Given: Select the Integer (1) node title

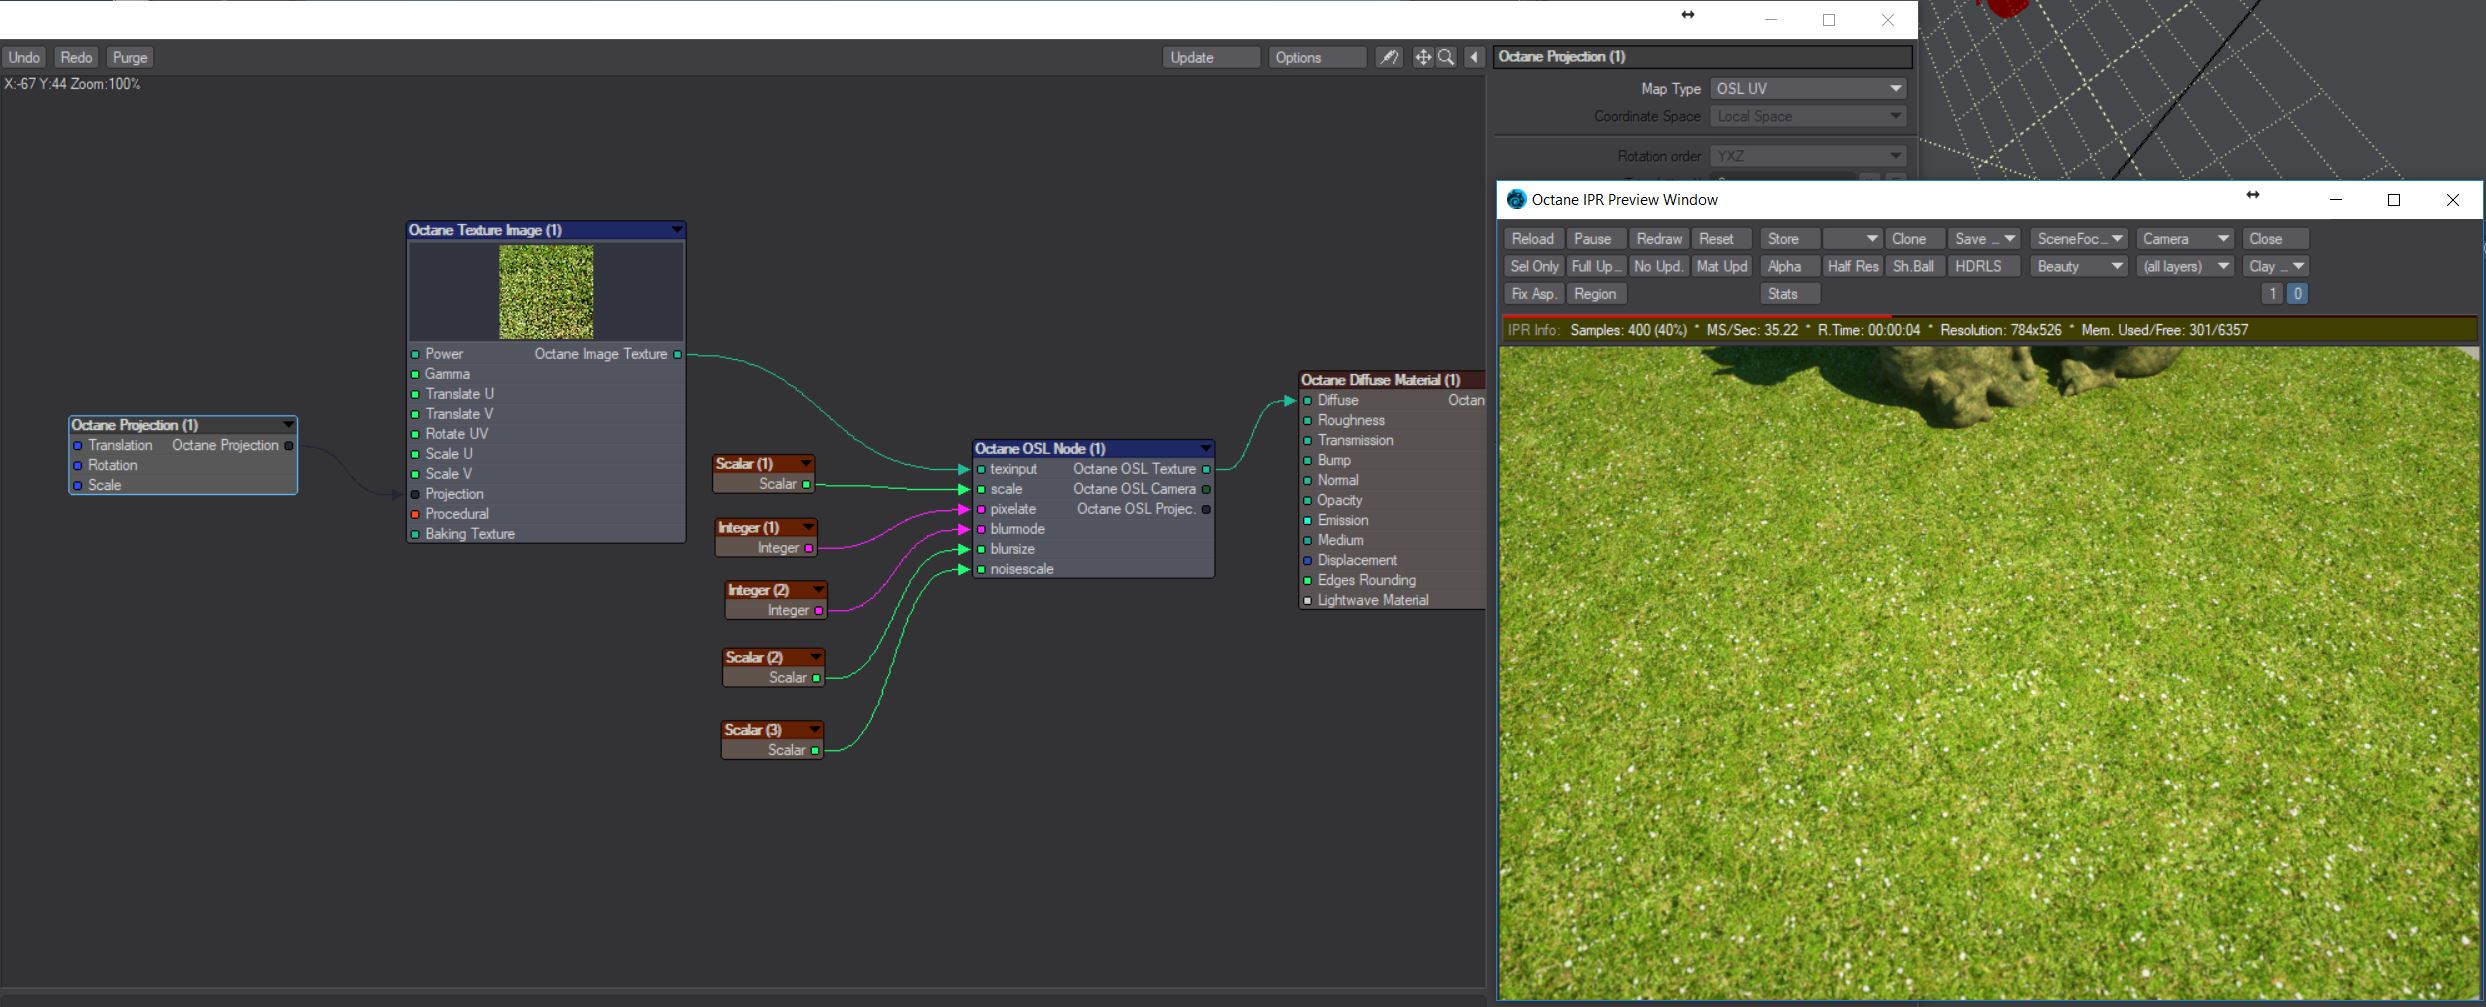Looking at the screenshot, I should click(748, 528).
